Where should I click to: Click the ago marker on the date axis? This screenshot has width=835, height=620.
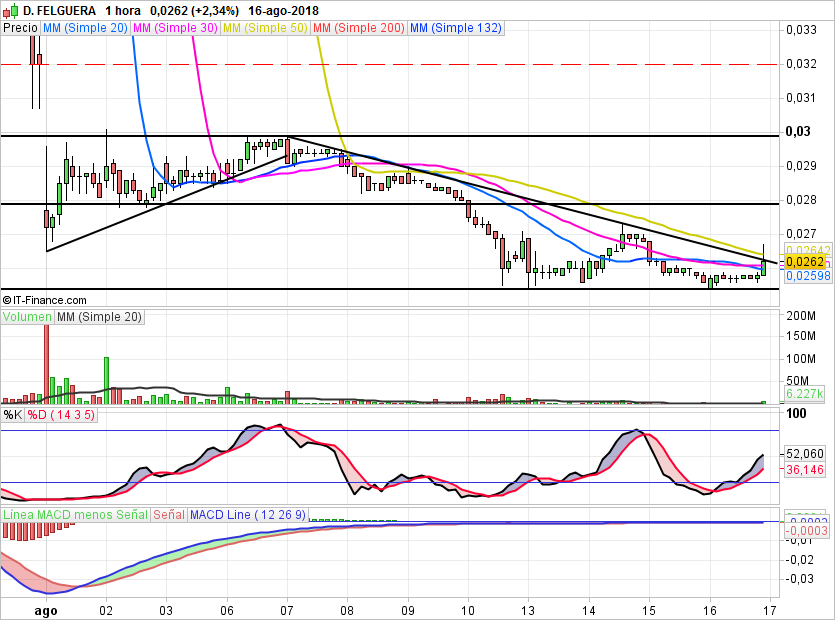coord(45,608)
